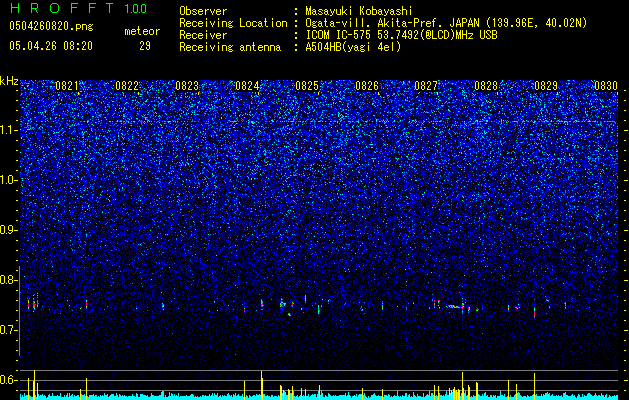
Task: Click the 0827 time marker
Action: coord(426,86)
